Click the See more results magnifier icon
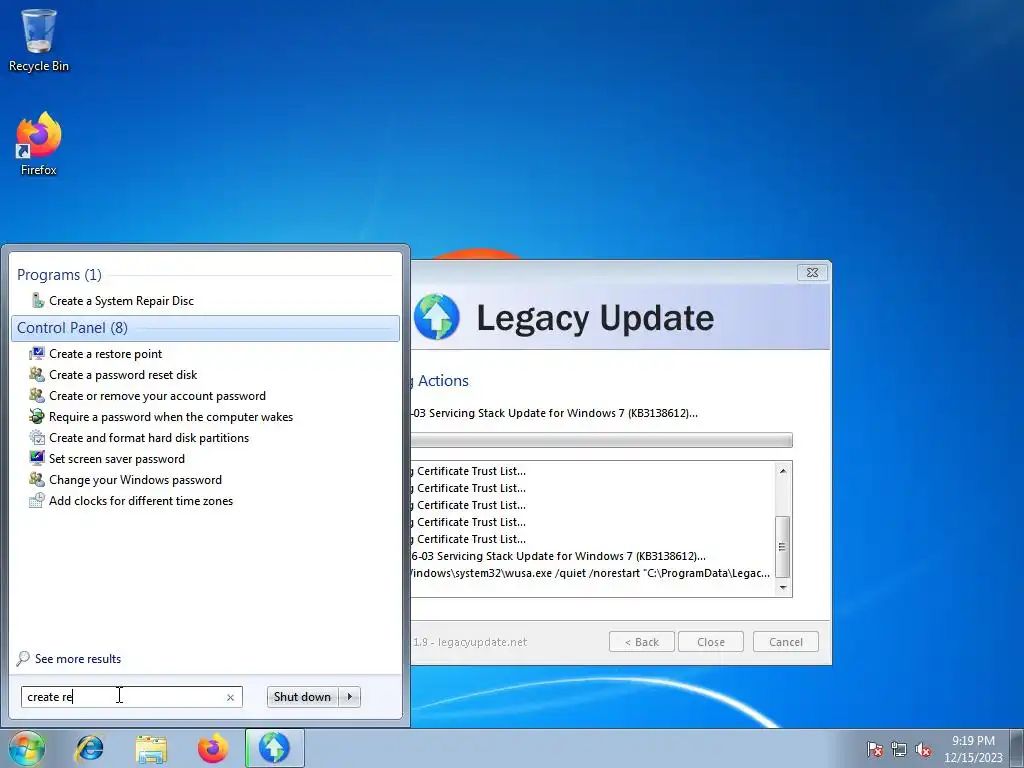Image resolution: width=1024 pixels, height=768 pixels. click(24, 658)
